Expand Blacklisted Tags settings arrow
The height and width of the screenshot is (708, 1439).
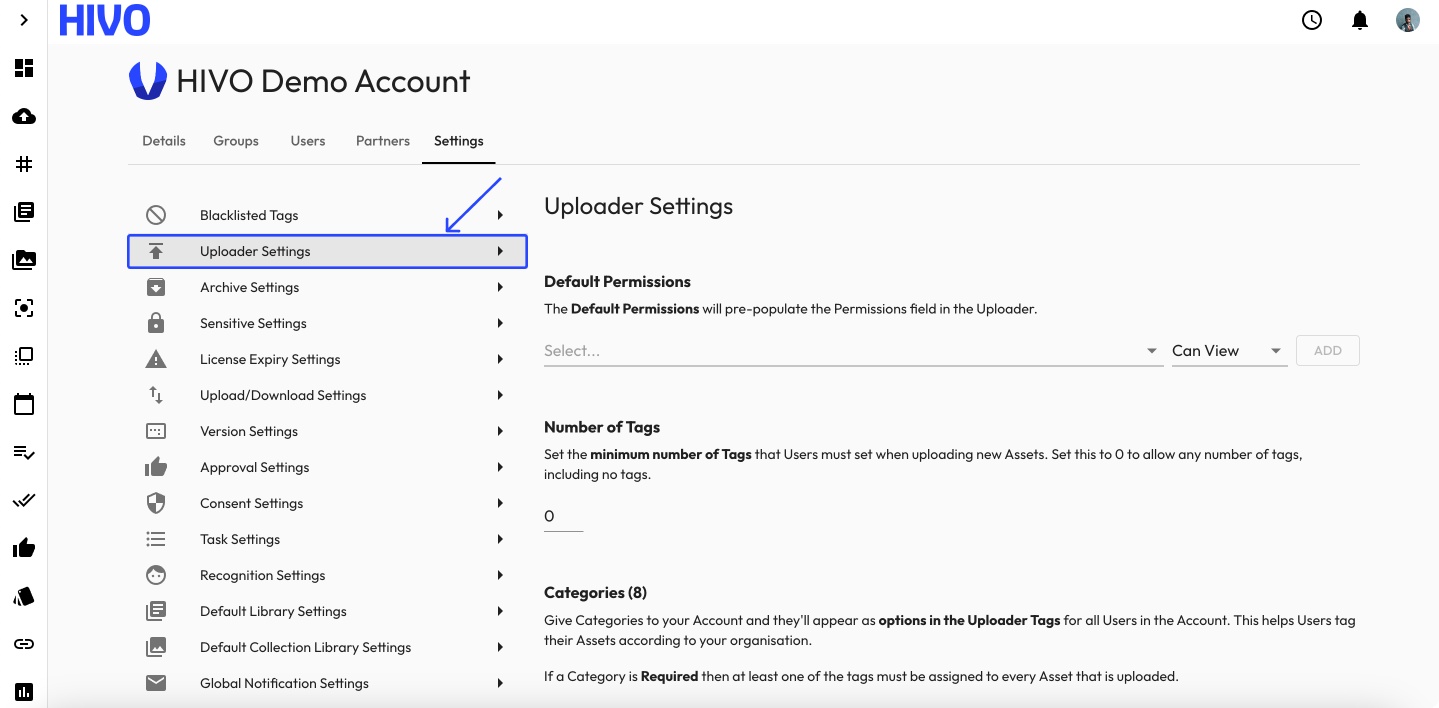pos(500,215)
